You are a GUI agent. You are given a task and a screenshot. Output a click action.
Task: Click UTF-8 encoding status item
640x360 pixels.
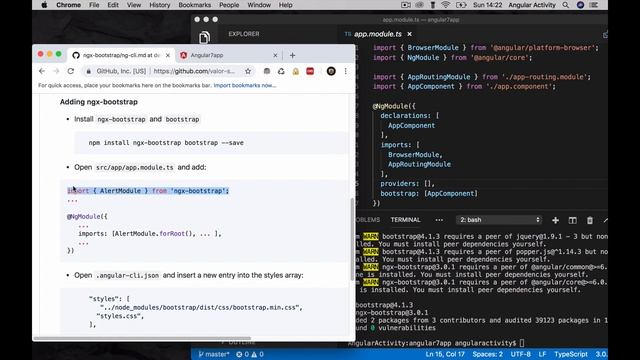click(520, 354)
